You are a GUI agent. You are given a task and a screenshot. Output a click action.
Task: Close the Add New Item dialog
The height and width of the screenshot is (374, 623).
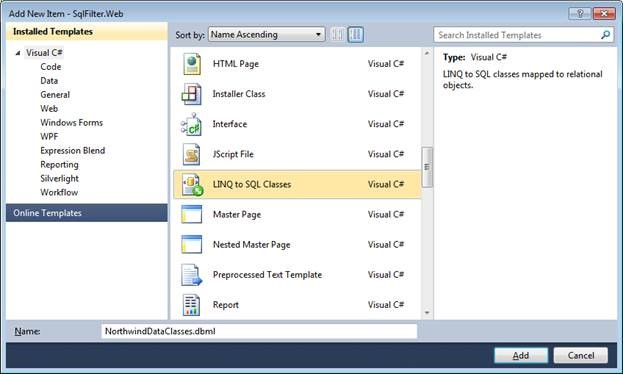point(604,14)
